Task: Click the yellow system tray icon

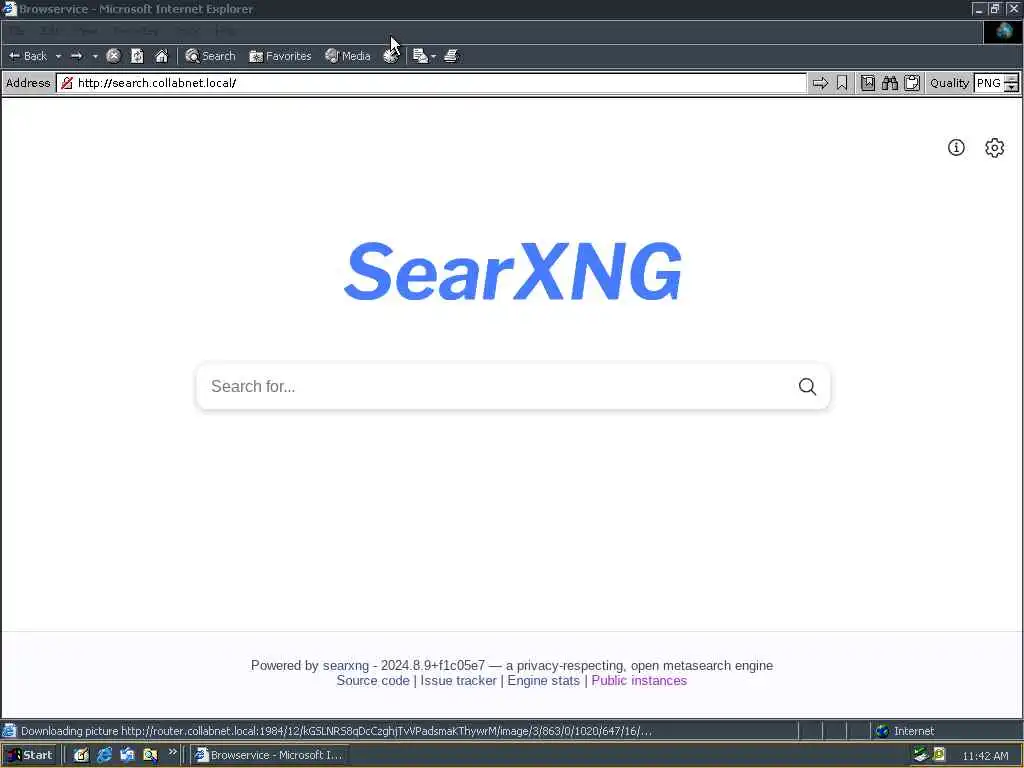Action: [939, 754]
